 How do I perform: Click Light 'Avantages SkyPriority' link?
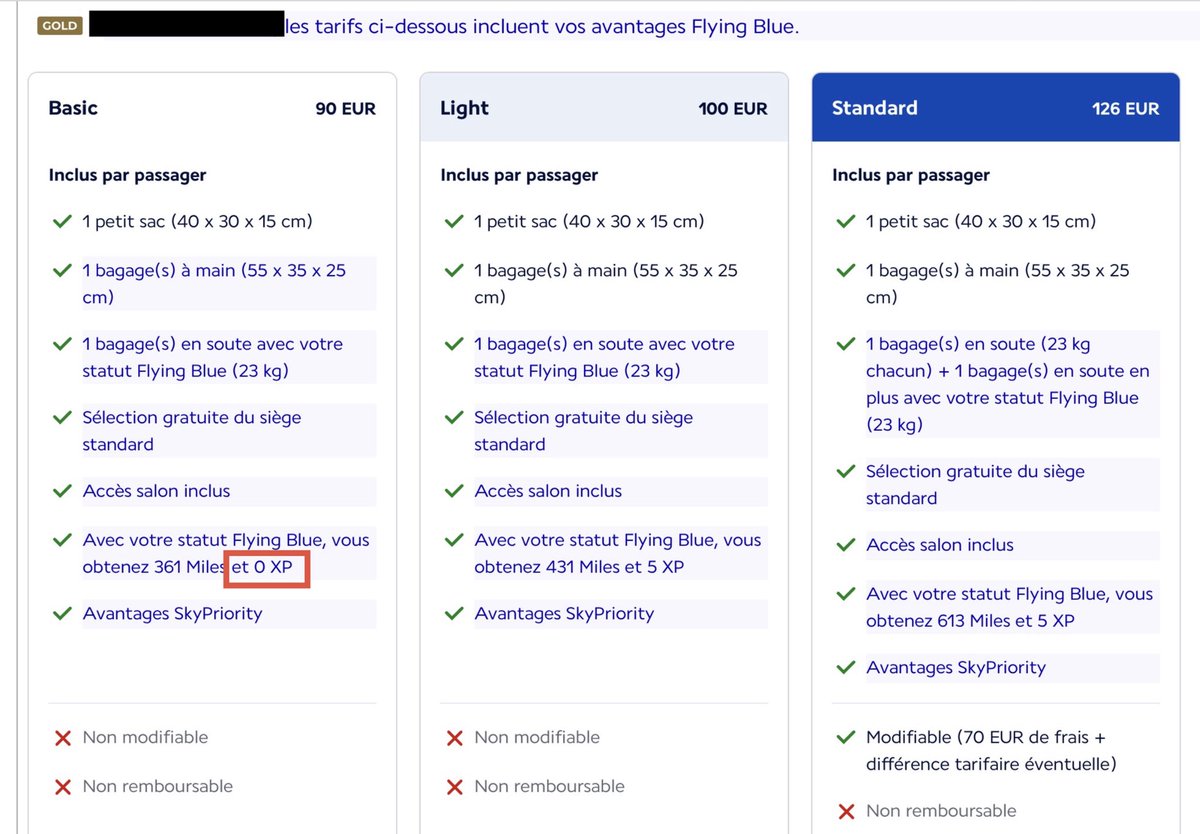pyautogui.click(x=564, y=613)
